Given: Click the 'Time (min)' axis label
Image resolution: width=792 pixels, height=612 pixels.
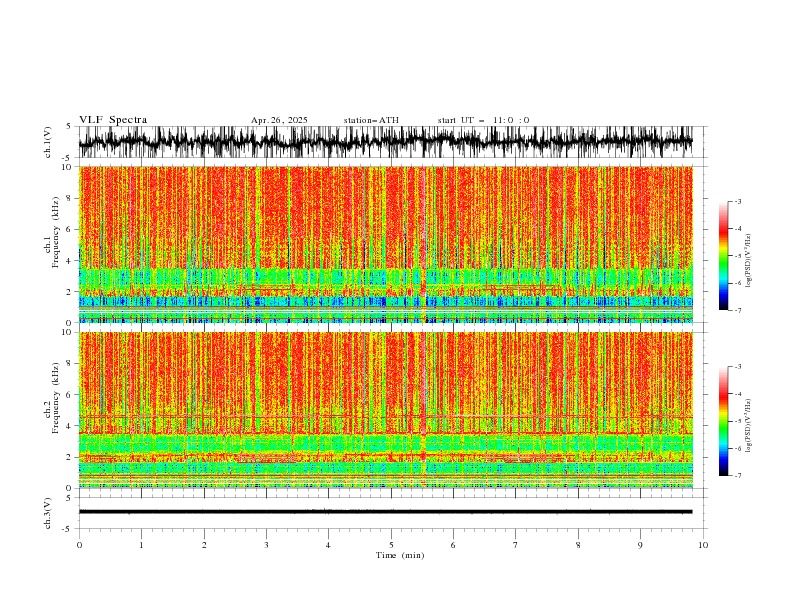Looking at the screenshot, I should pos(400,555).
